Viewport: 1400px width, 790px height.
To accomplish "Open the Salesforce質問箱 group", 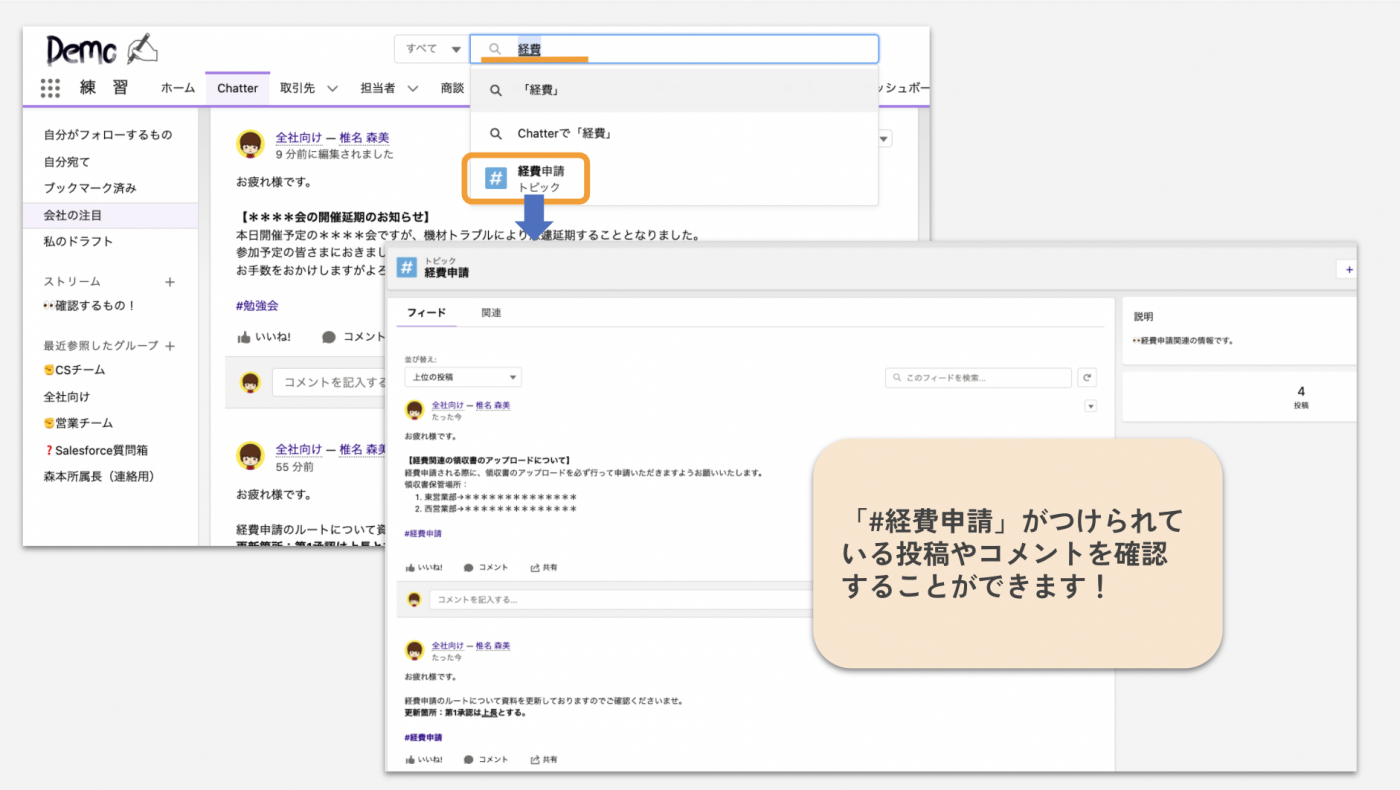I will 95,450.
